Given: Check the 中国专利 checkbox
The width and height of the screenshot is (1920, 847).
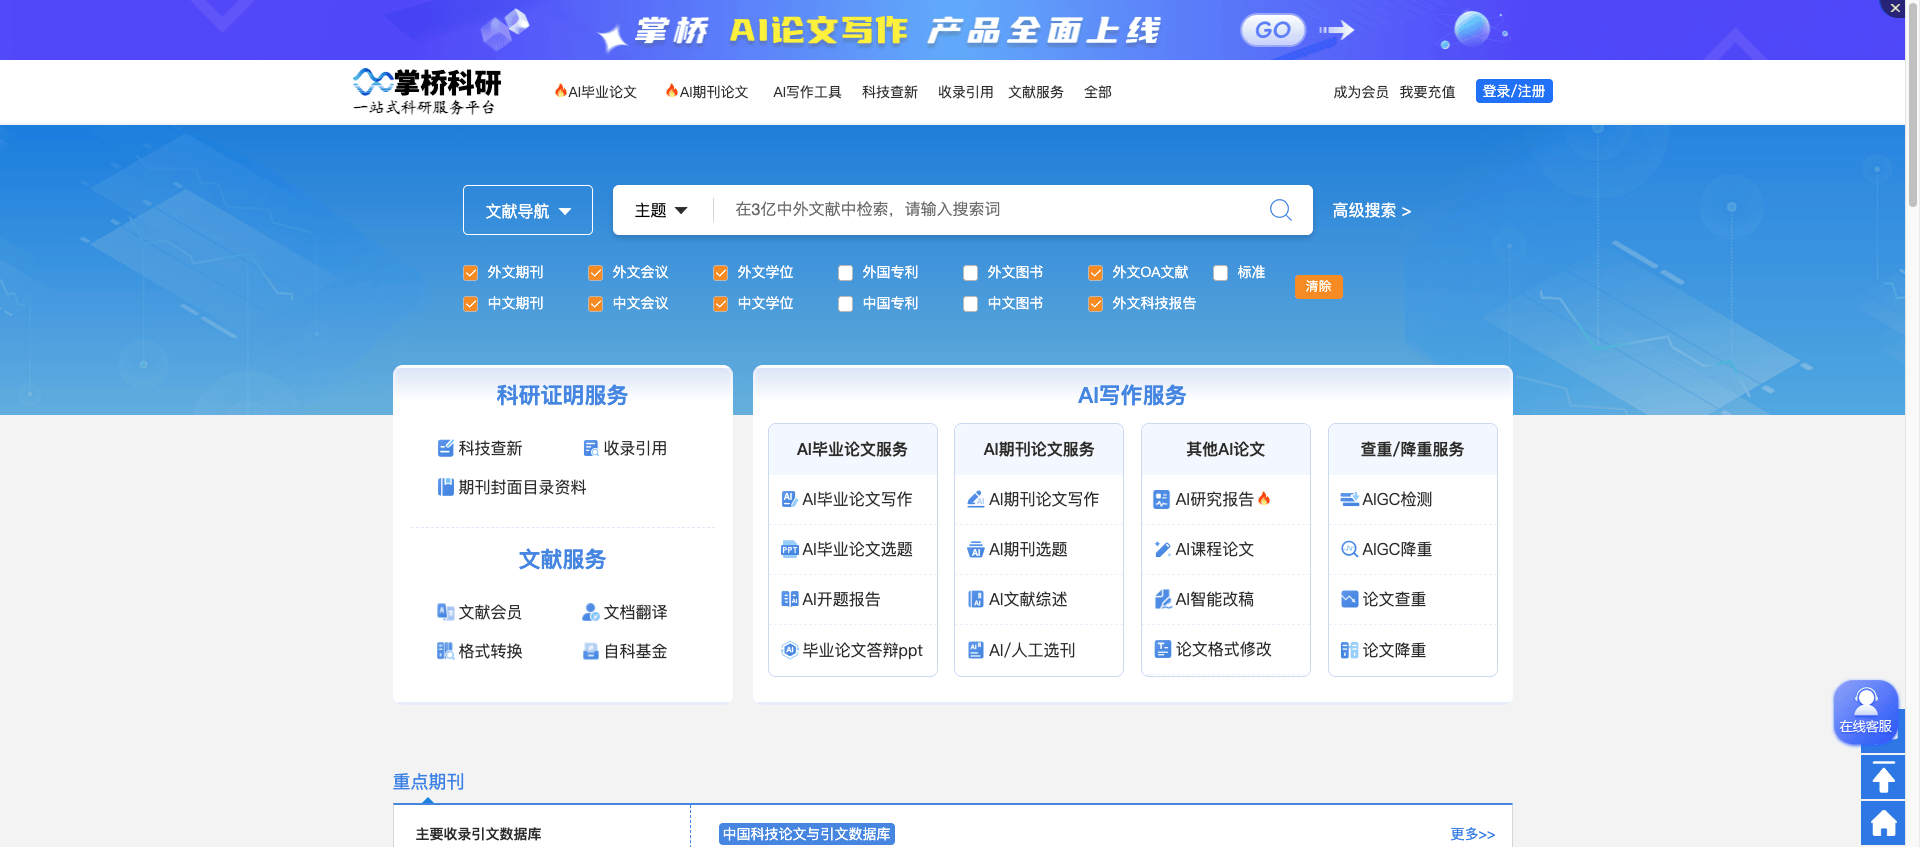Looking at the screenshot, I should pos(845,304).
